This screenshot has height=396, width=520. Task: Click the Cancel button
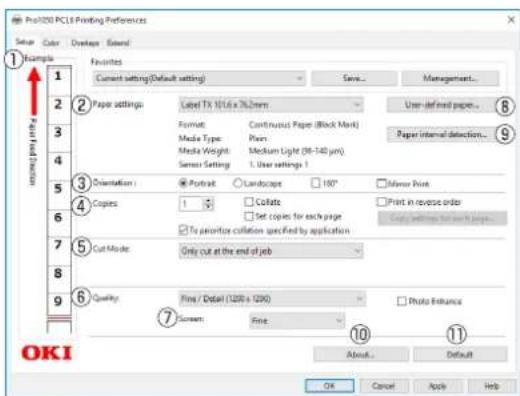click(384, 386)
